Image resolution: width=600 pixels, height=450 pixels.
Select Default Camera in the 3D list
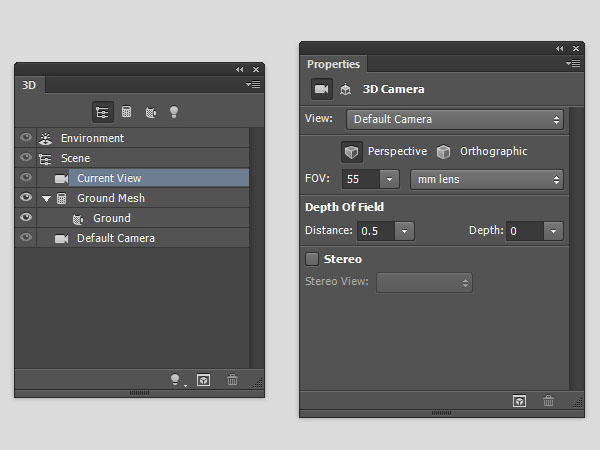pyautogui.click(x=116, y=238)
